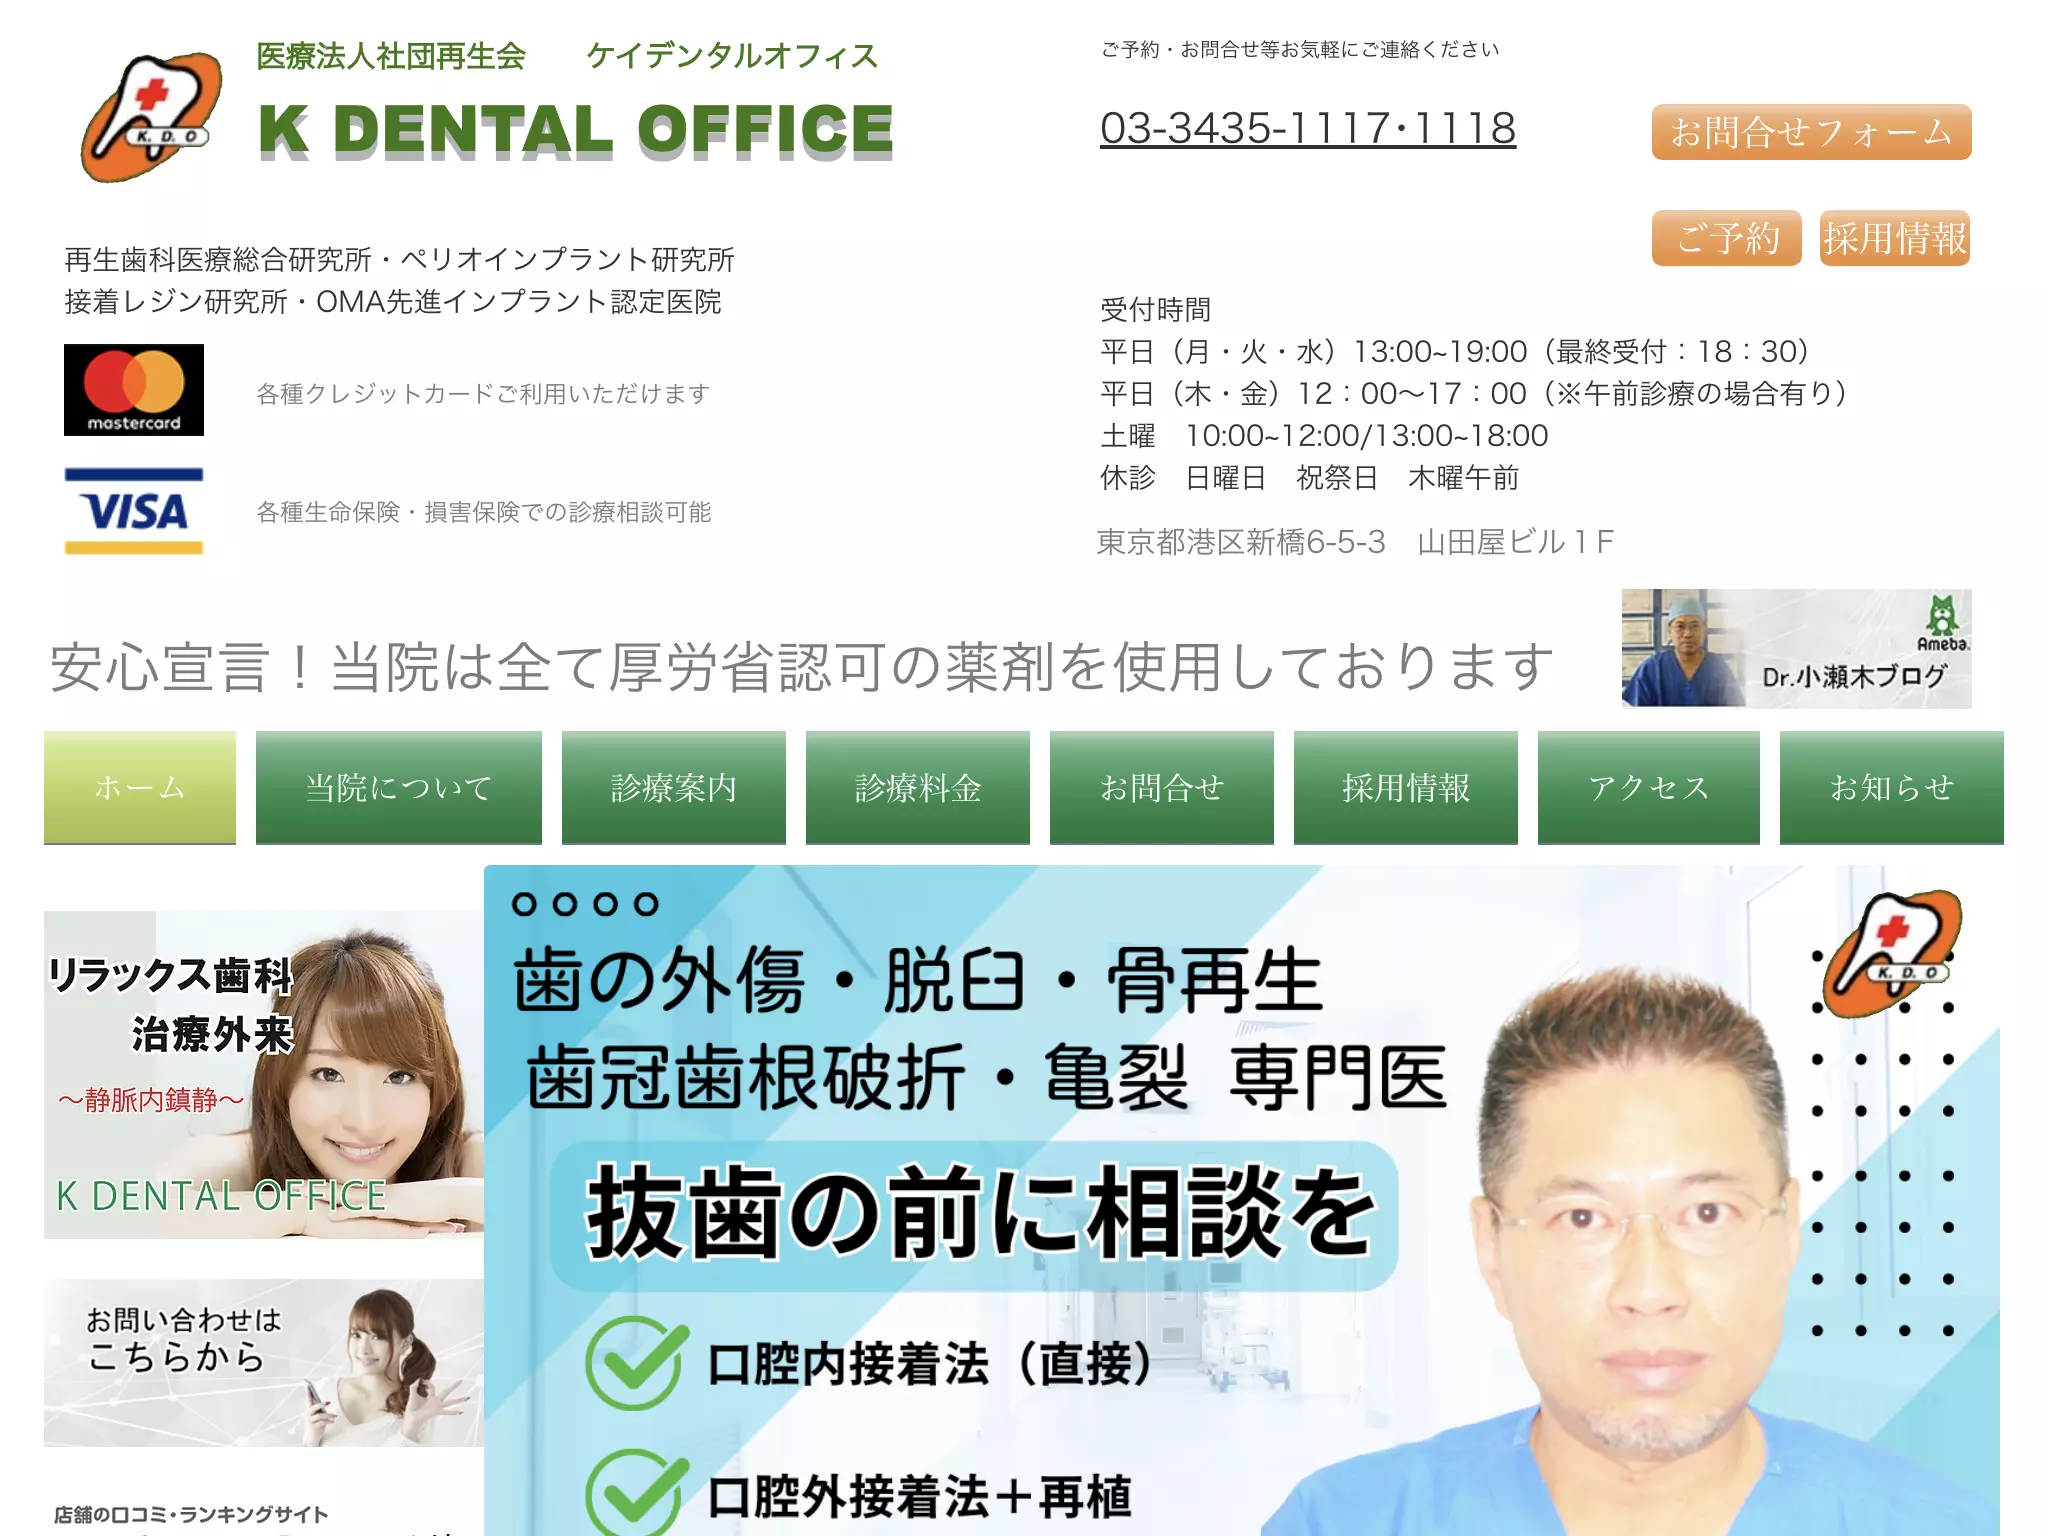This screenshot has width=2048, height=1536.
Task: Click the green checkmark beside 口腔内接着法
Action: pos(637,1364)
